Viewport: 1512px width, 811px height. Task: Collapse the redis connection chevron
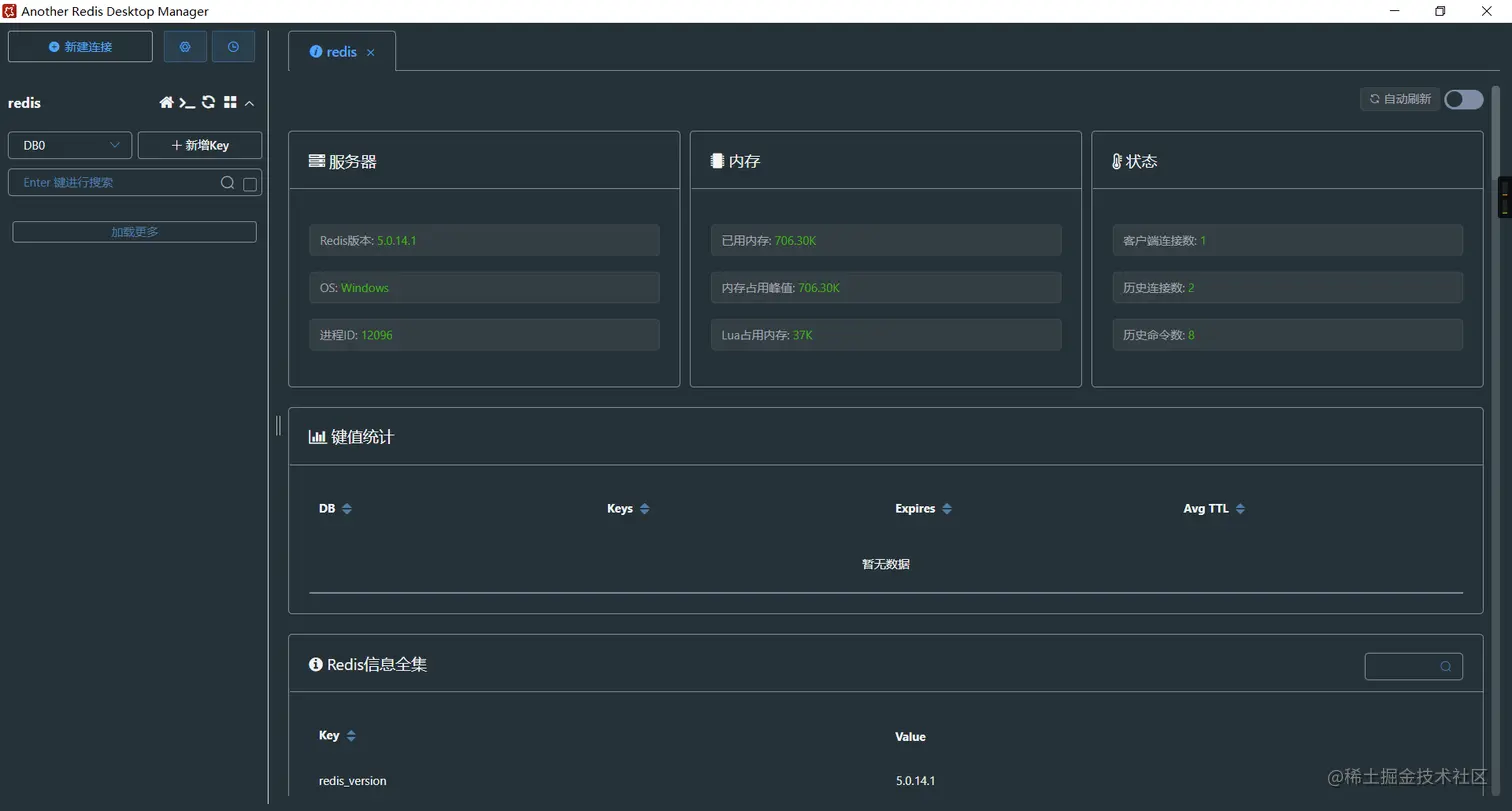[x=250, y=103]
